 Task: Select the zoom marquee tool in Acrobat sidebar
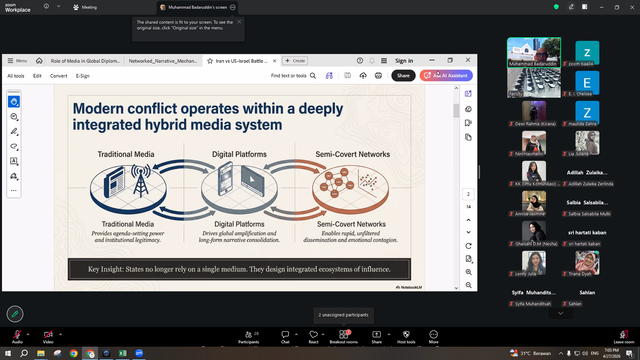(14, 117)
